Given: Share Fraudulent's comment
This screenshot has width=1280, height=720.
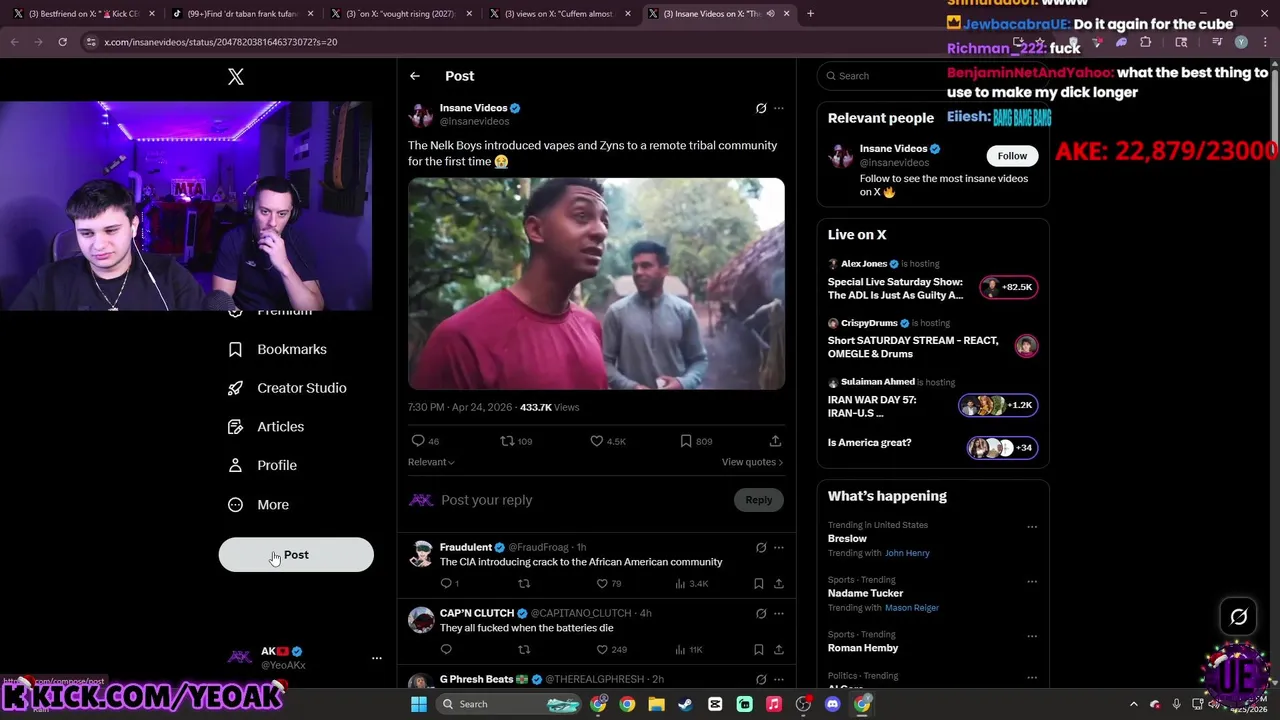Looking at the screenshot, I should (x=779, y=584).
